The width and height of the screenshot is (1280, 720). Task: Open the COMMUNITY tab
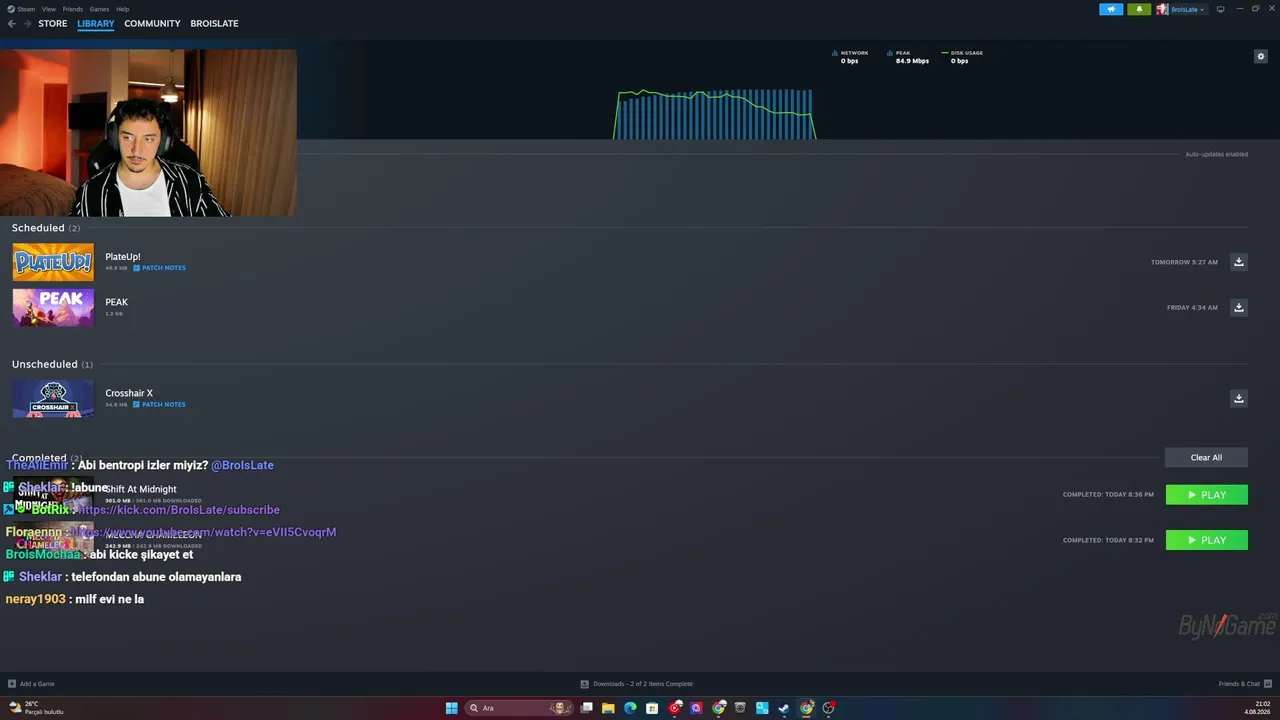click(152, 24)
